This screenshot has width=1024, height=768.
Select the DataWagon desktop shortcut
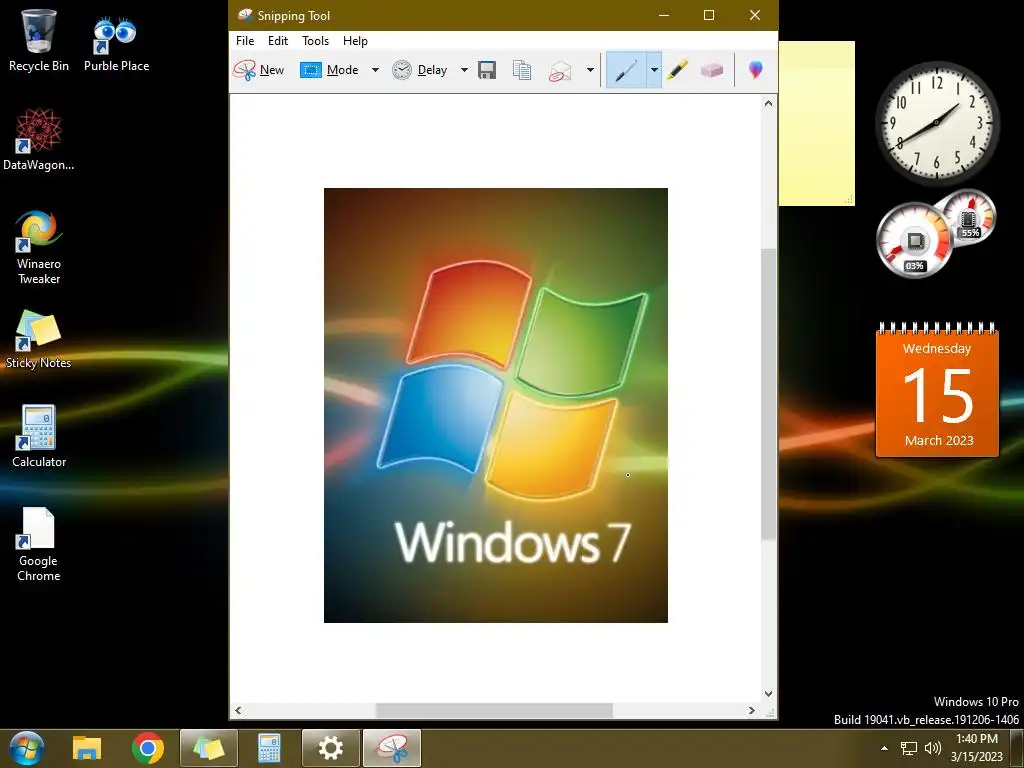pyautogui.click(x=39, y=140)
